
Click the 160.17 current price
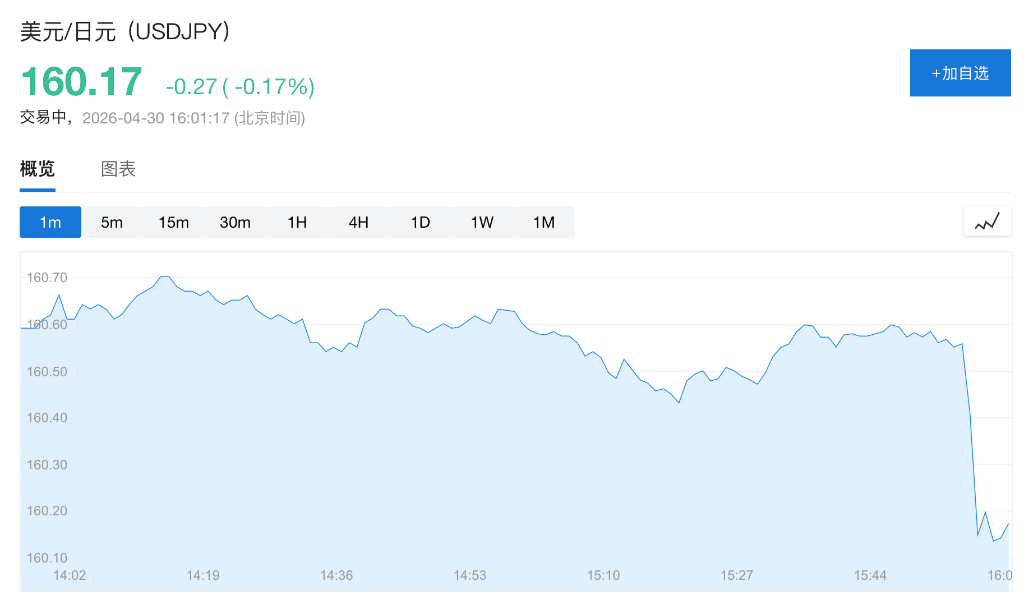[81, 82]
